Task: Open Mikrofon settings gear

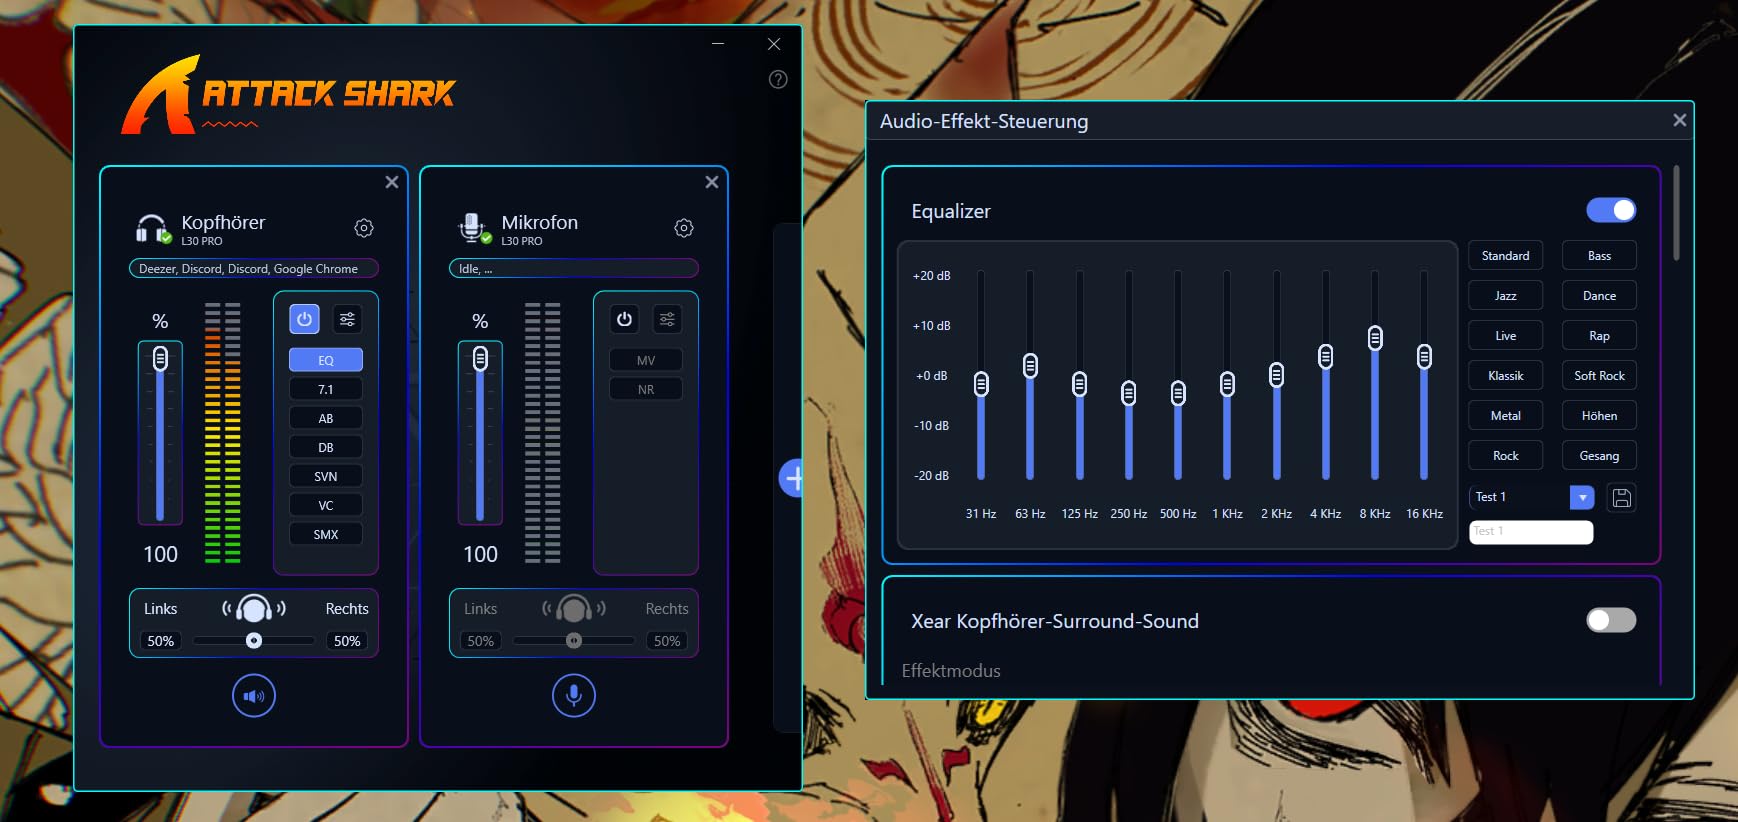Action: click(684, 228)
